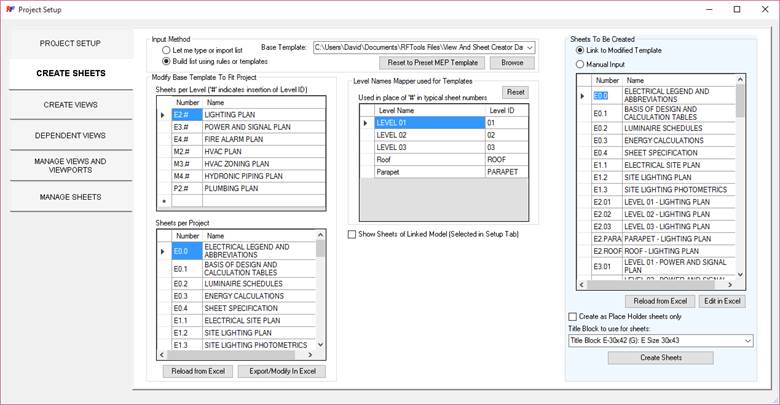
Task: Enable Show Sheets of Linked Model checkbox
Action: pyautogui.click(x=352, y=234)
